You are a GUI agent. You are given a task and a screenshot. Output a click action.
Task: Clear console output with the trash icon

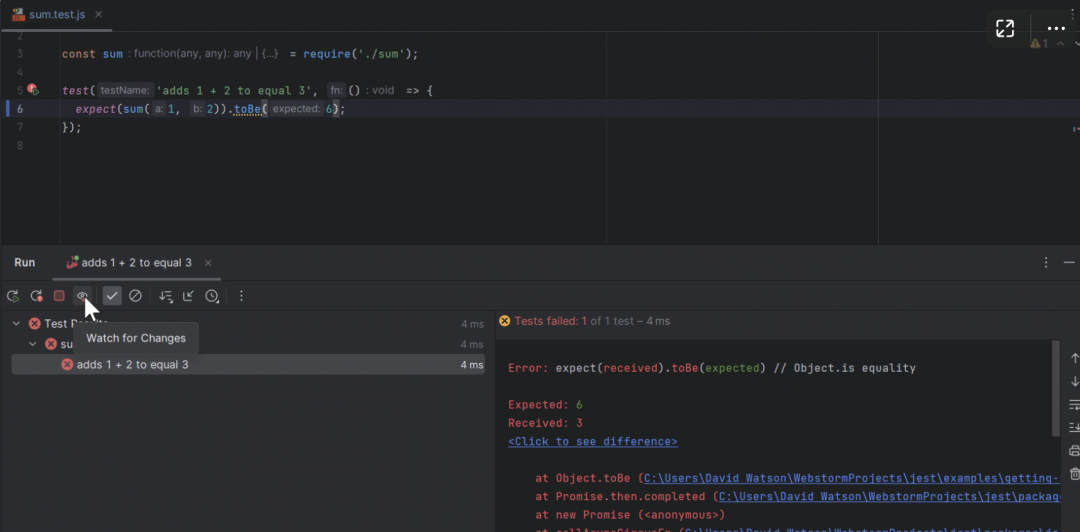(1074, 473)
